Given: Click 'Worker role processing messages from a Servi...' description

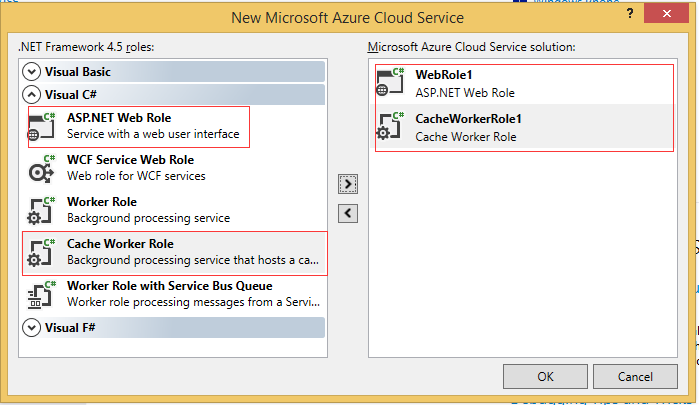Looking at the screenshot, I should [x=193, y=302].
